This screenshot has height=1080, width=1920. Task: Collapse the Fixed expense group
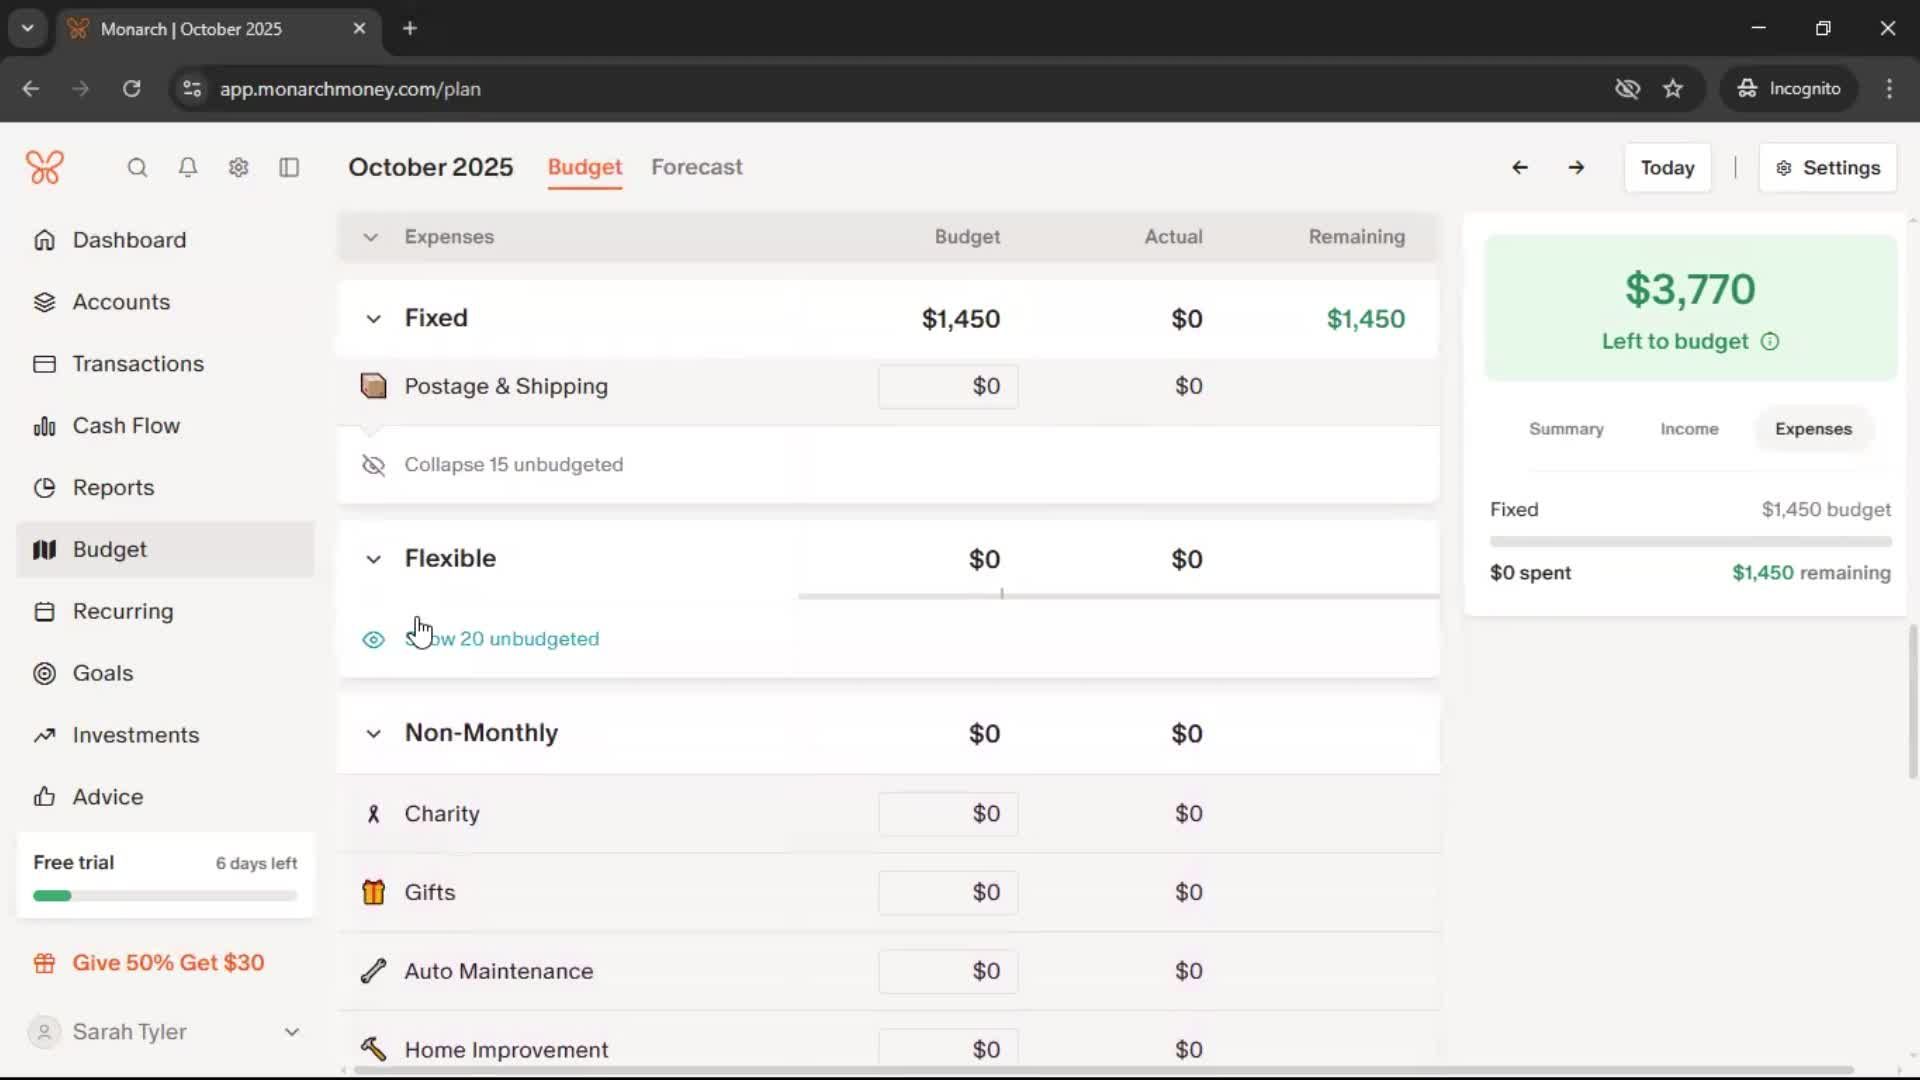tap(373, 319)
